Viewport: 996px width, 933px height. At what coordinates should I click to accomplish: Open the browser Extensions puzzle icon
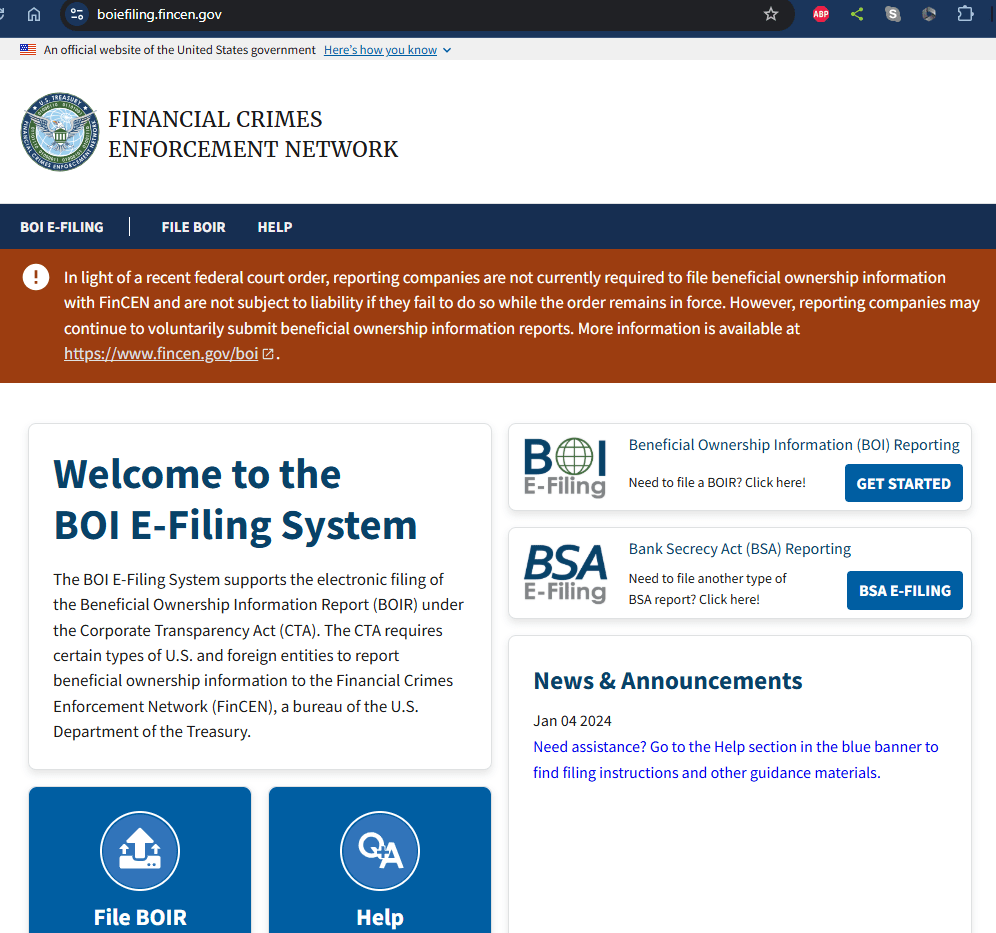coord(965,14)
